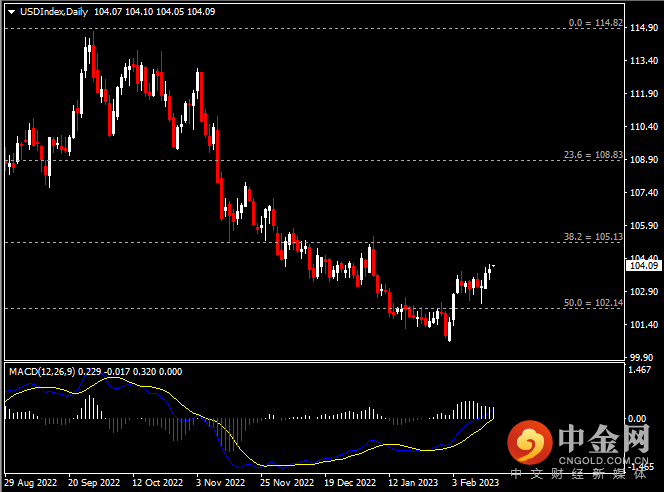The image size is (664, 492).
Task: Click the 3 Feb 2023 date marker
Action: (x=476, y=482)
